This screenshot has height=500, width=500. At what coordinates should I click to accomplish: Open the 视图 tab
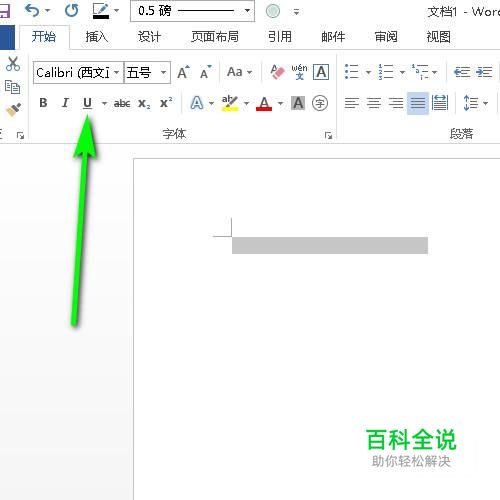(438, 36)
